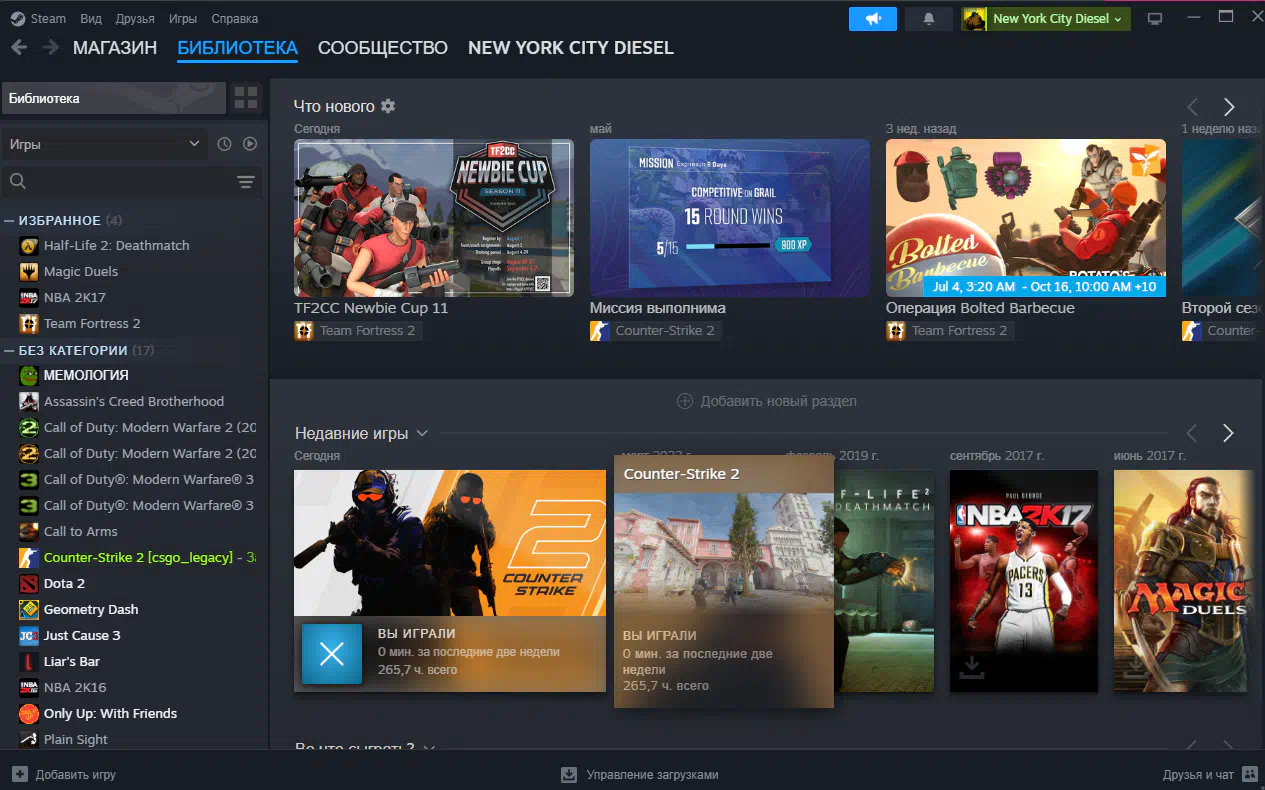Open the Справка menu
The width and height of the screenshot is (1265, 790).
click(x=235, y=18)
